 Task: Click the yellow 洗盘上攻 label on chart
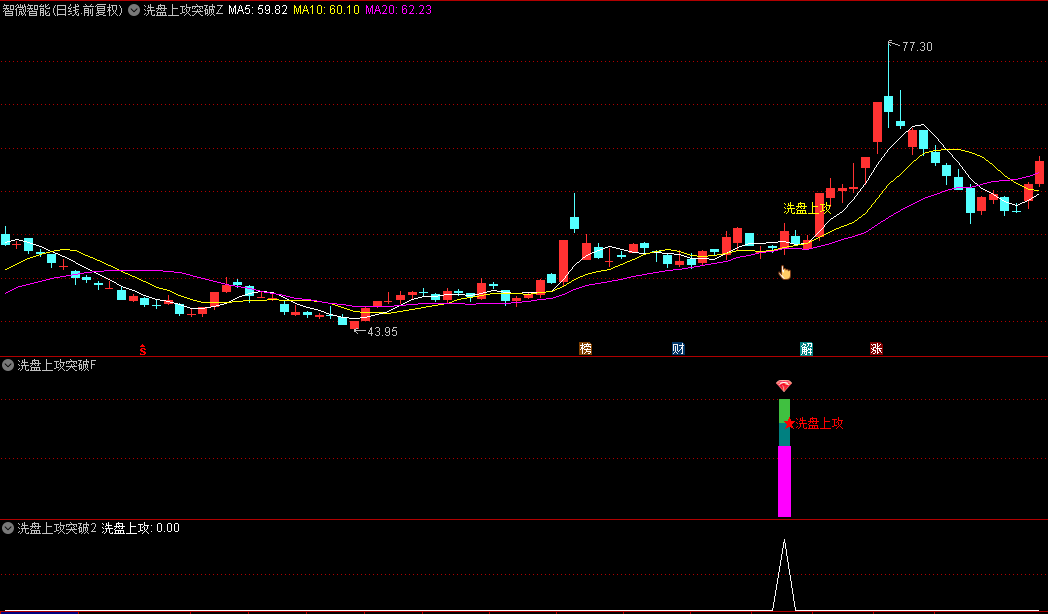pos(807,208)
